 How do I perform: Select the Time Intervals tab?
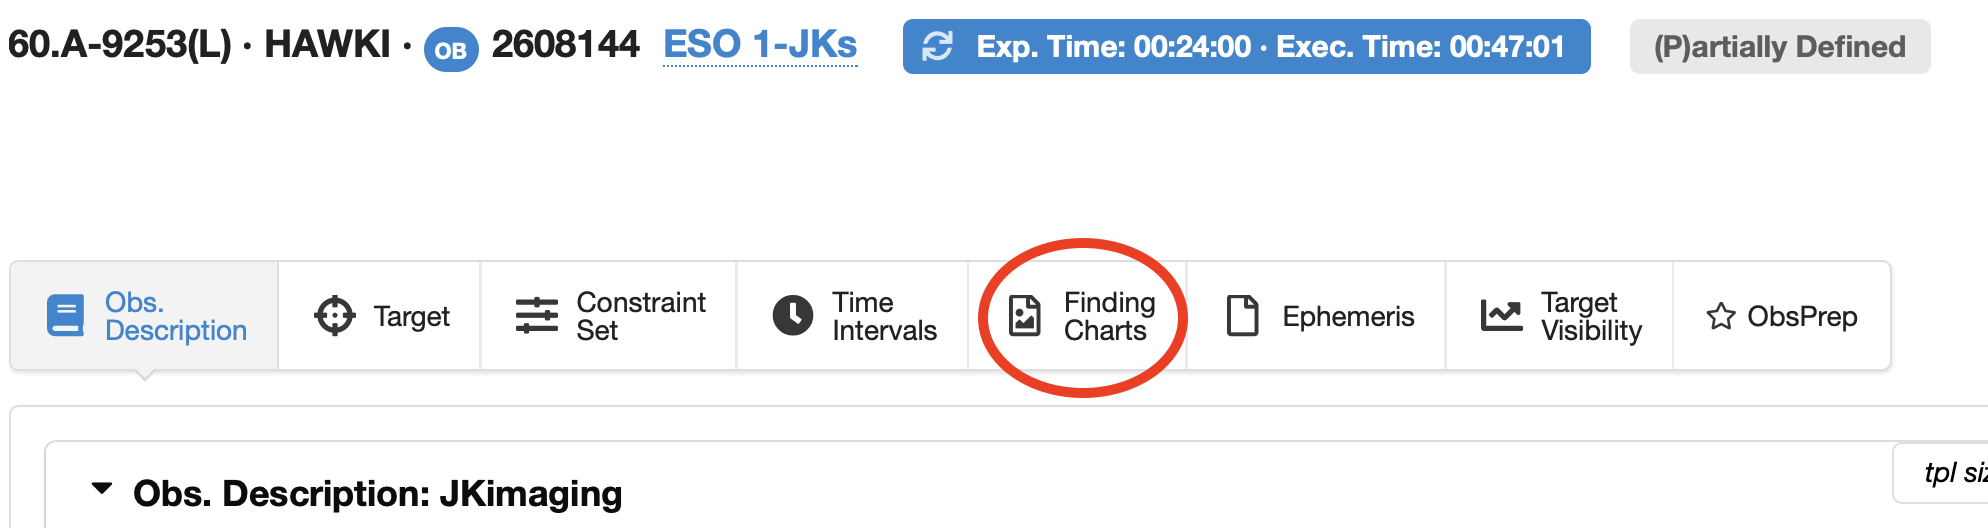884,316
